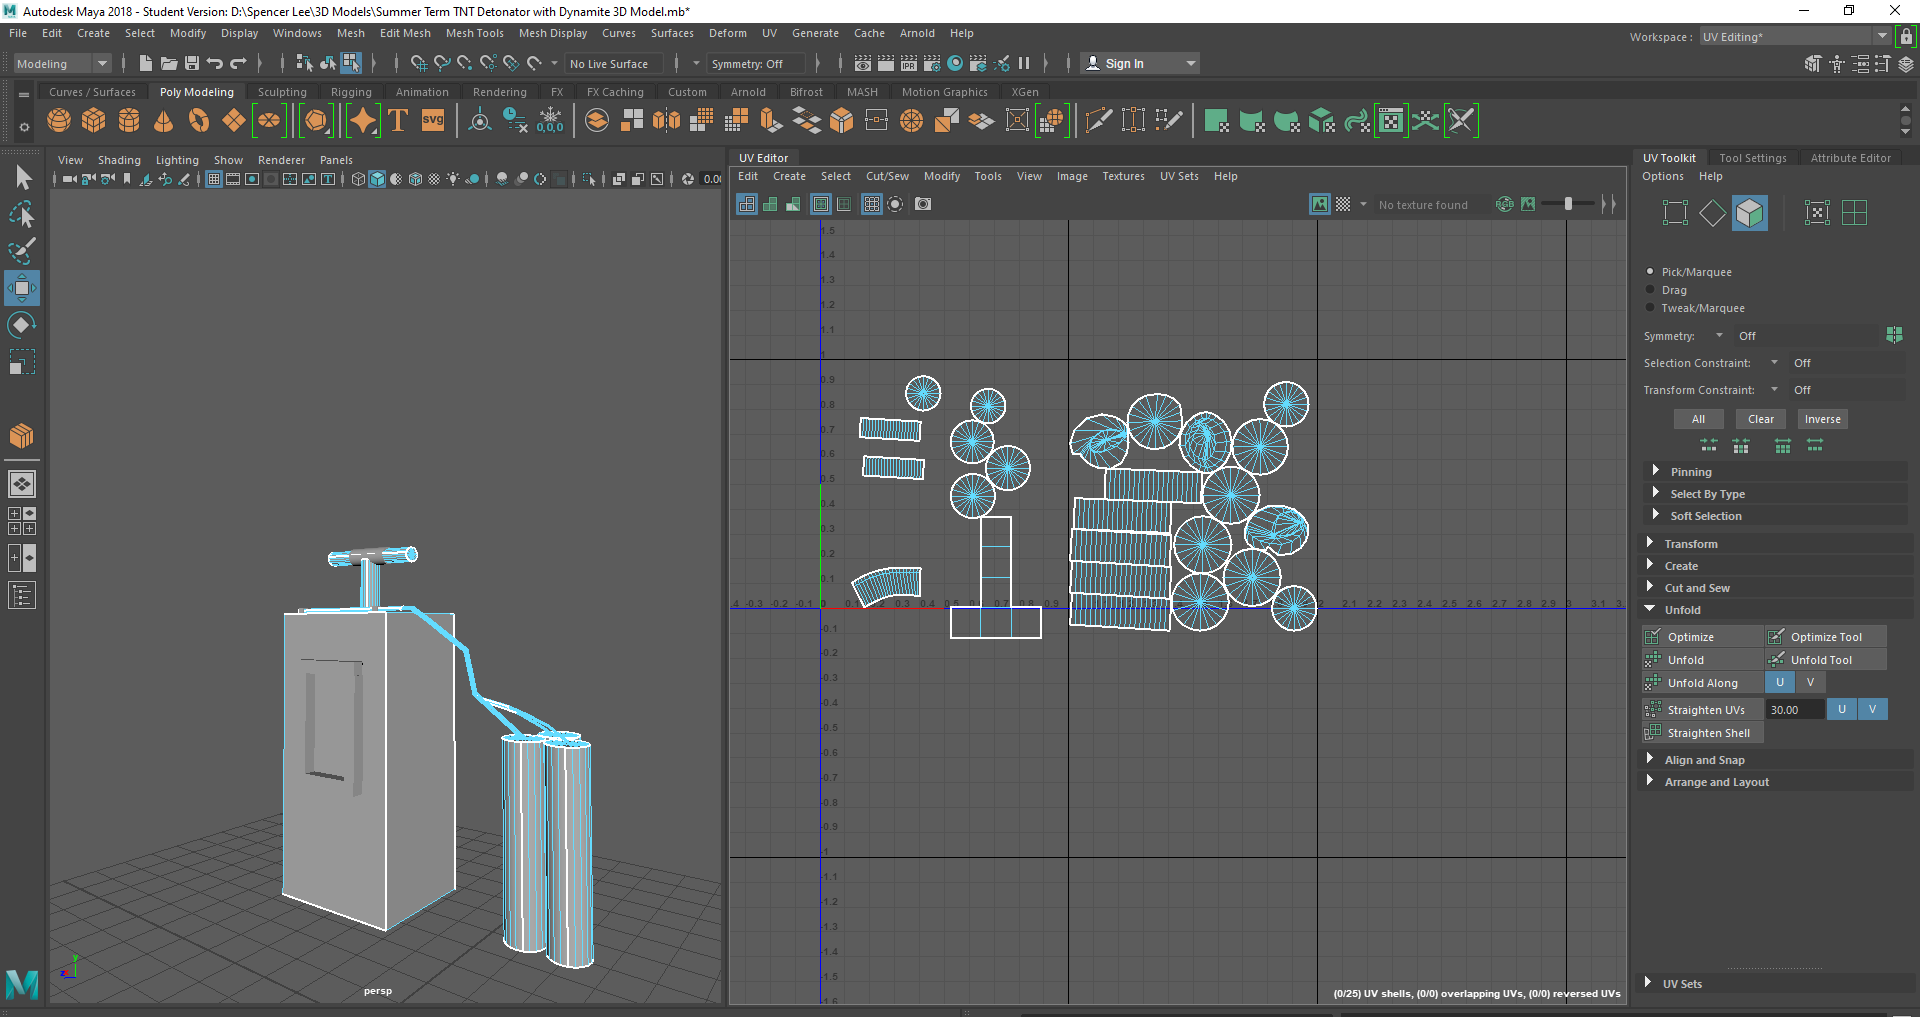This screenshot has width=1920, height=1017.
Task: Click the Straighten Shell button
Action: [1708, 733]
